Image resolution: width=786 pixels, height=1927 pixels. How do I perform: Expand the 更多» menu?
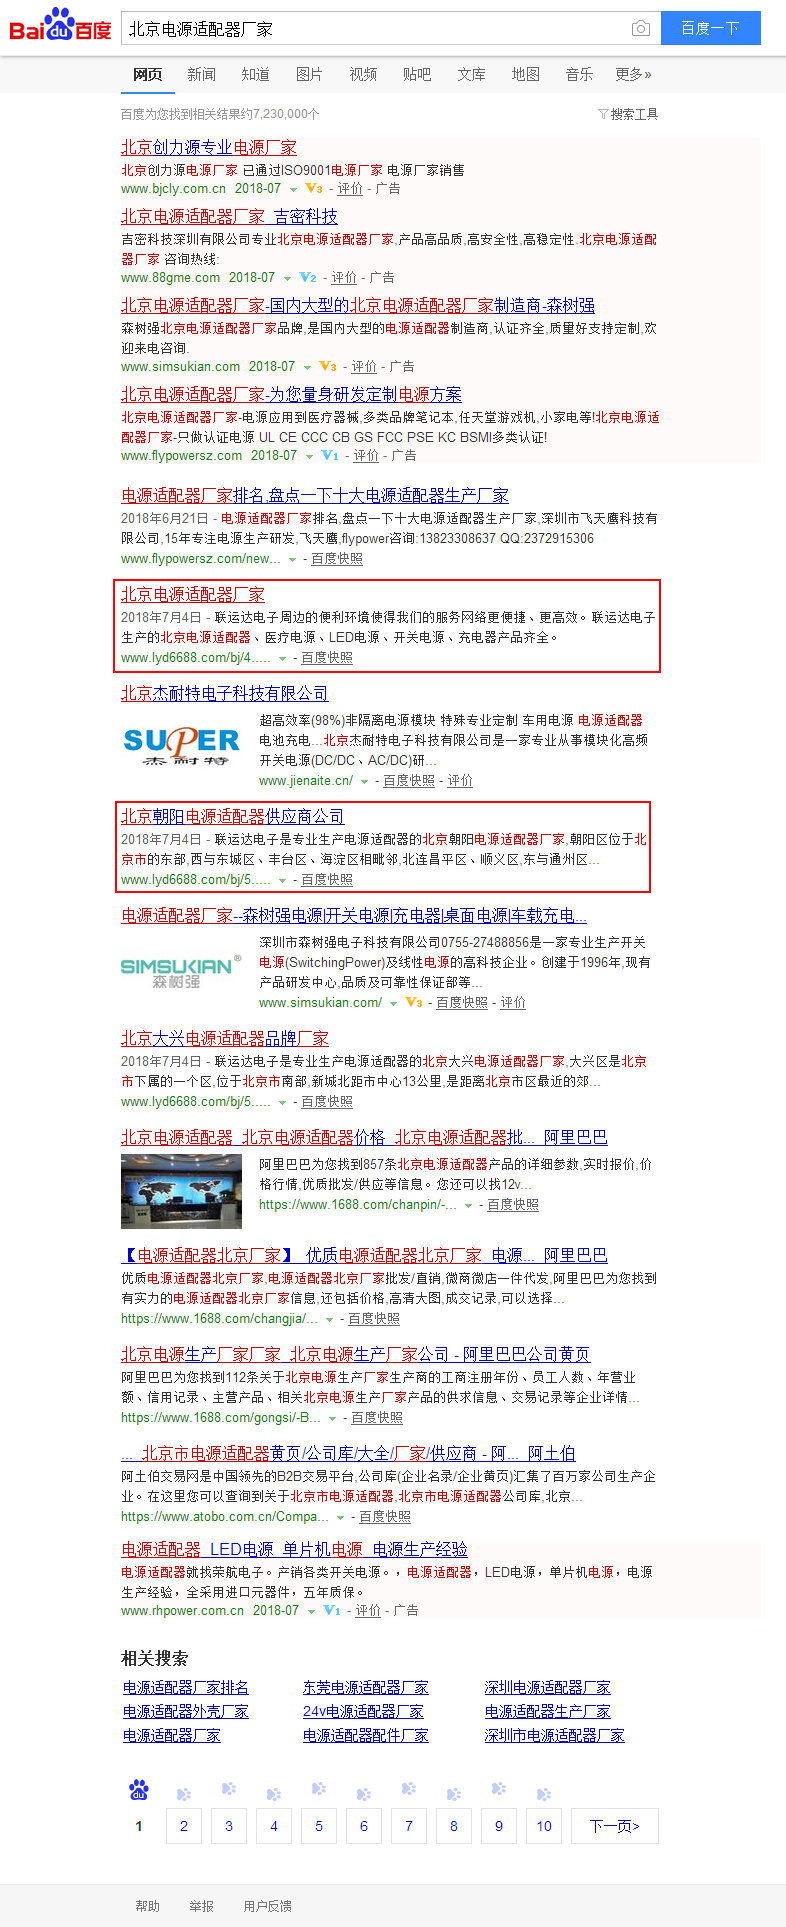tap(633, 74)
